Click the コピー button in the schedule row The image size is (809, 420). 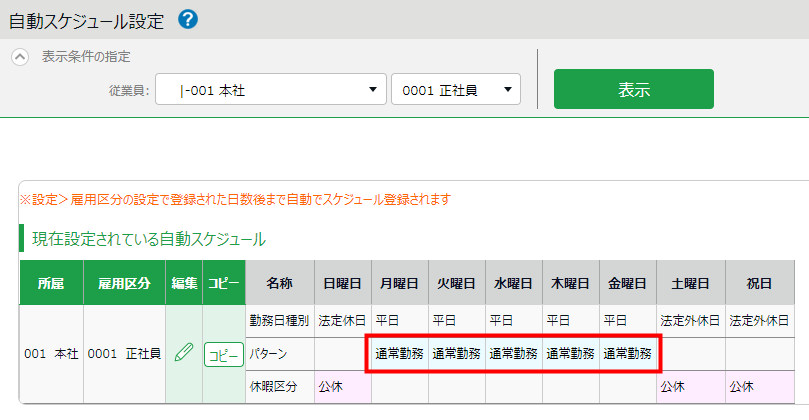224,354
